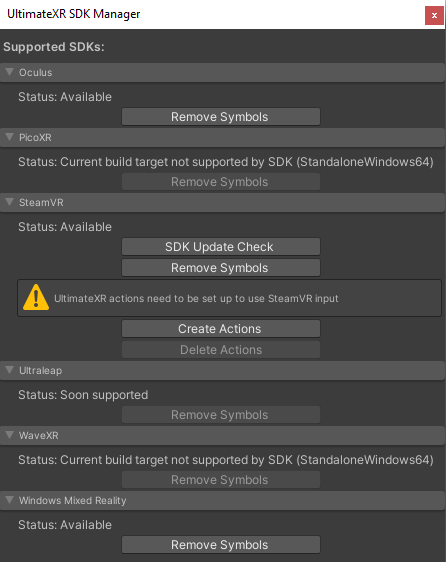This screenshot has height=562, width=446.
Task: Click the yellow warning icon
Action: click(x=36, y=297)
